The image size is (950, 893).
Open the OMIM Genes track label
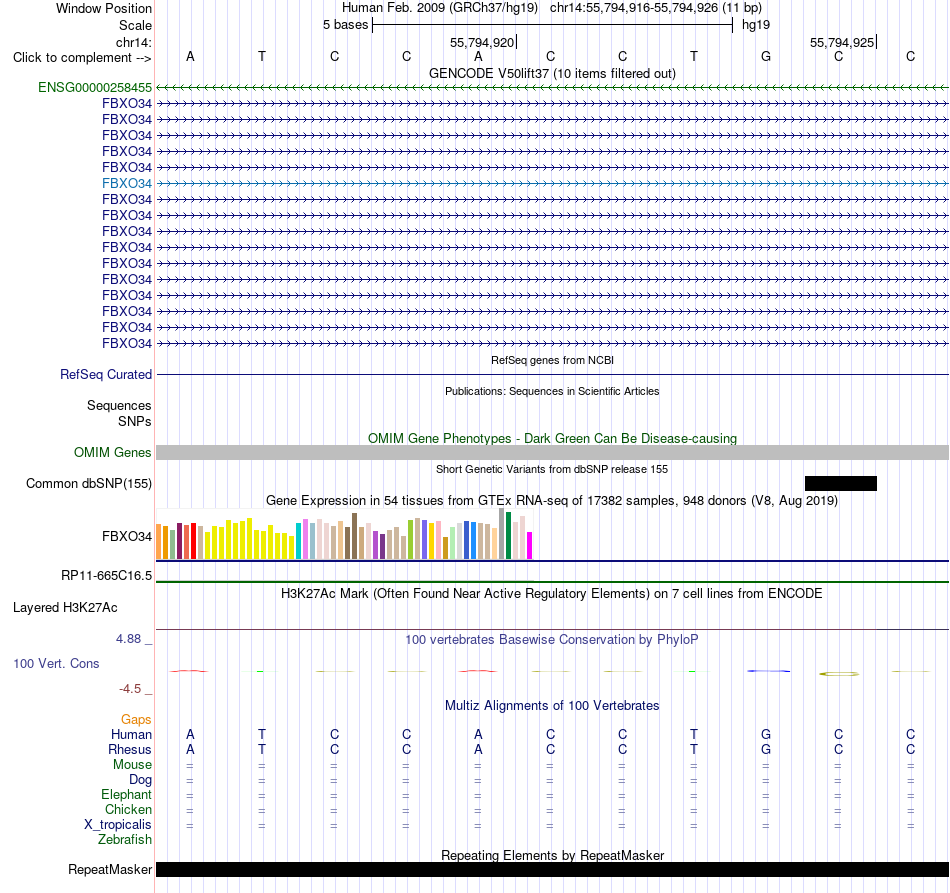coord(112,453)
